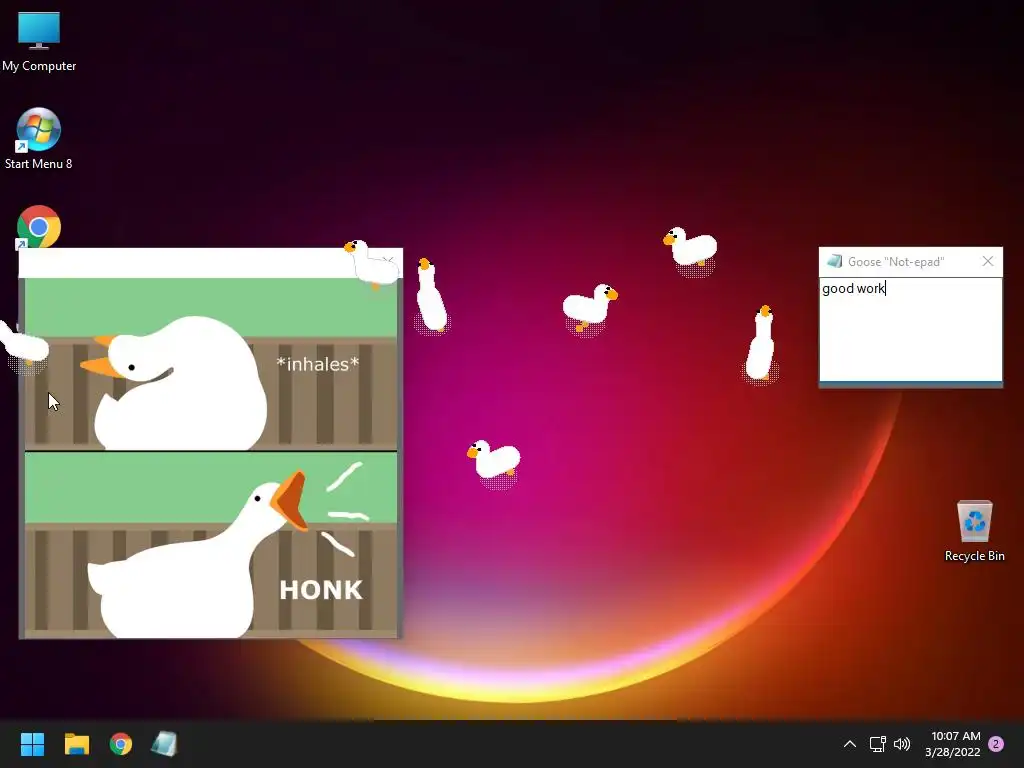Open the clock showing 10:07 AM
The width and height of the screenshot is (1024, 768).
pos(953,744)
